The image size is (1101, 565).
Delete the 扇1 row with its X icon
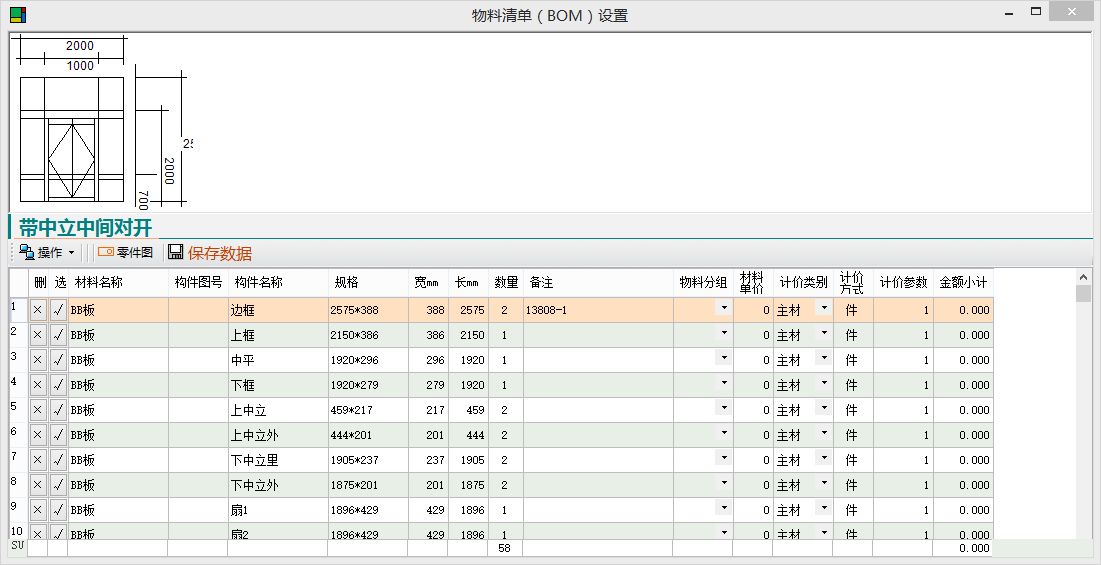[x=38, y=510]
